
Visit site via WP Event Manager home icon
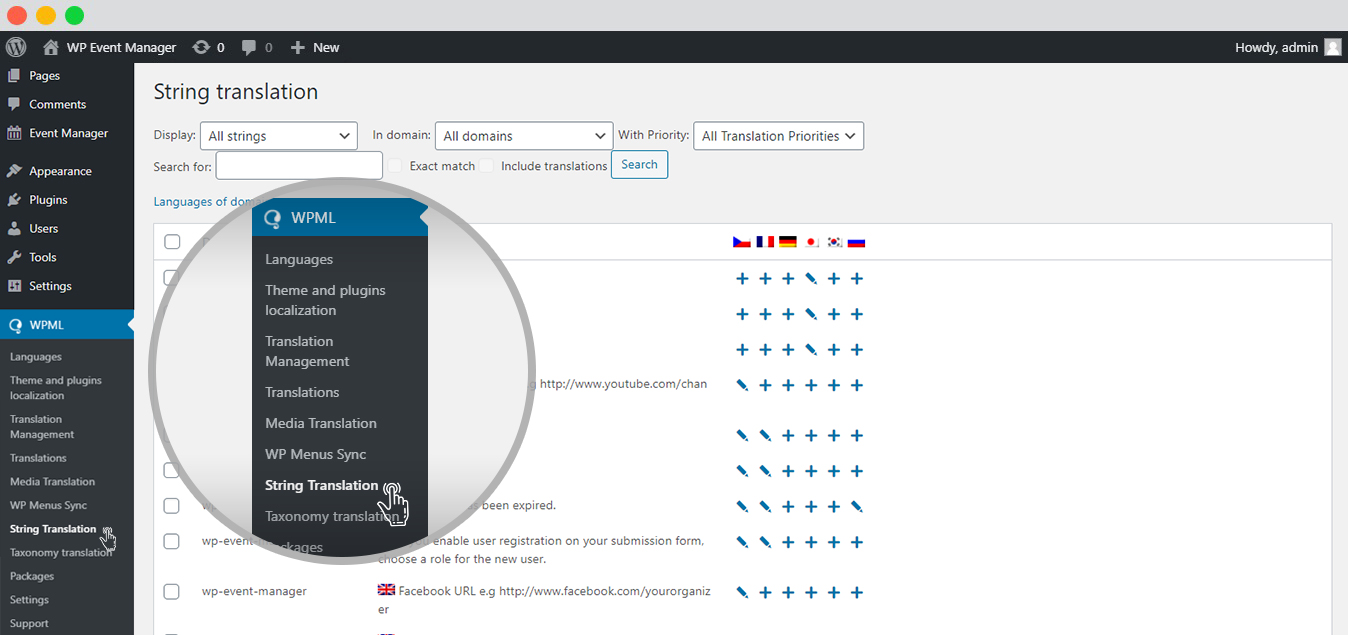click(x=51, y=47)
